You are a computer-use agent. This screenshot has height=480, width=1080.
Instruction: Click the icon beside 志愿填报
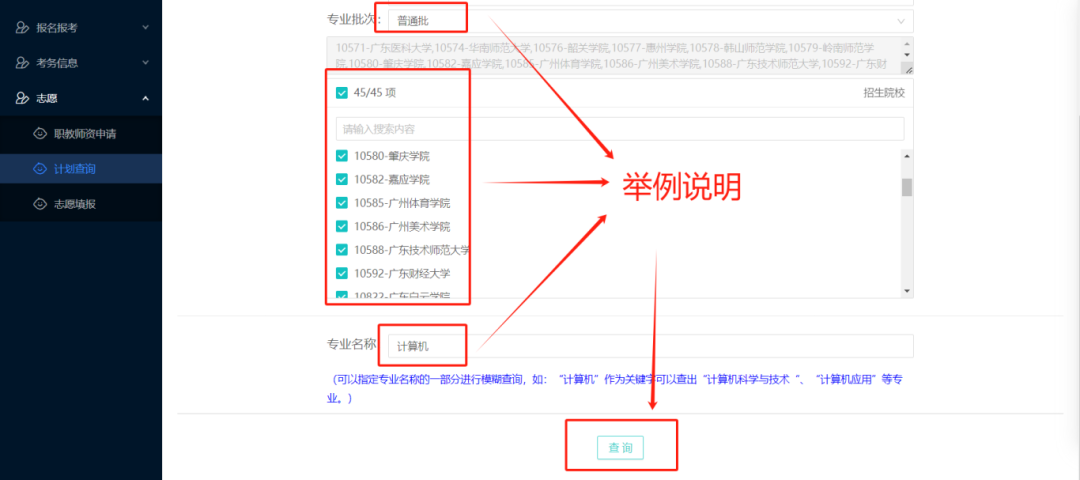coord(40,204)
